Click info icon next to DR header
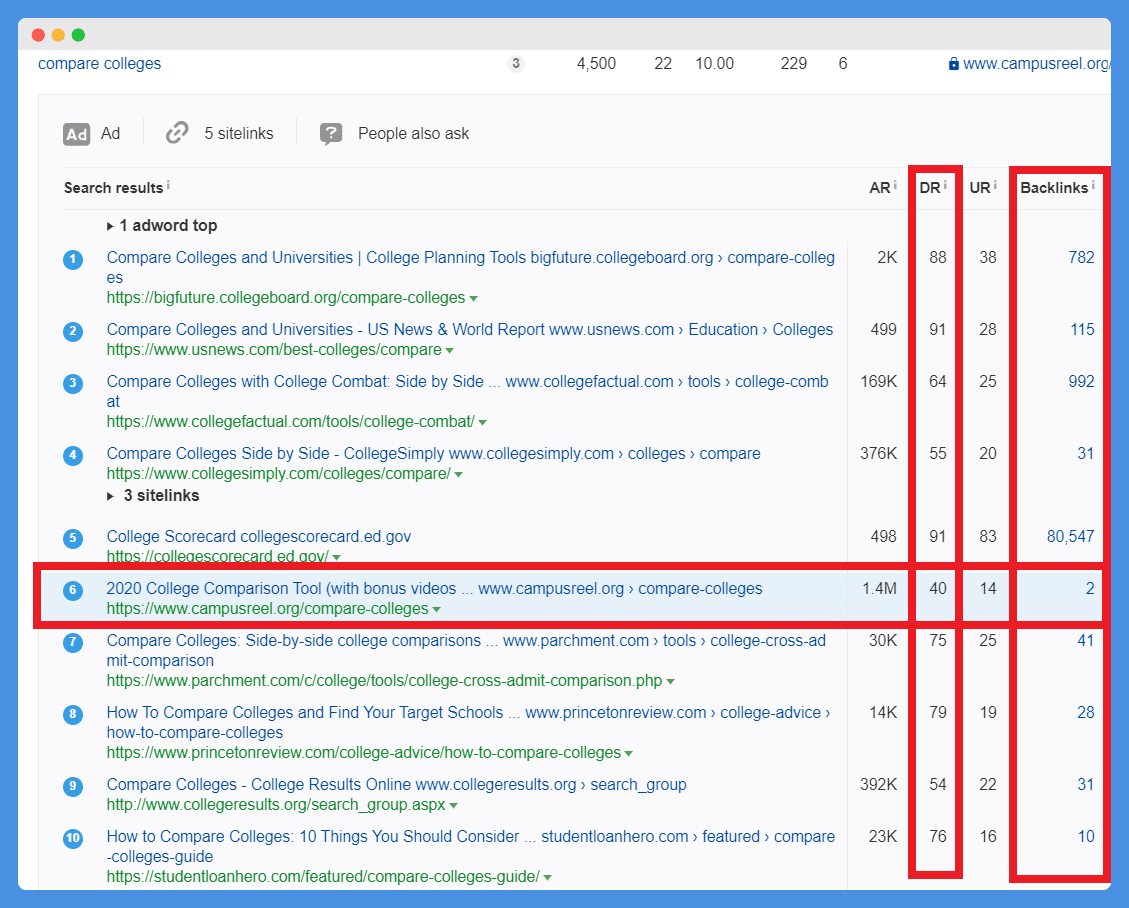 pyautogui.click(x=945, y=185)
